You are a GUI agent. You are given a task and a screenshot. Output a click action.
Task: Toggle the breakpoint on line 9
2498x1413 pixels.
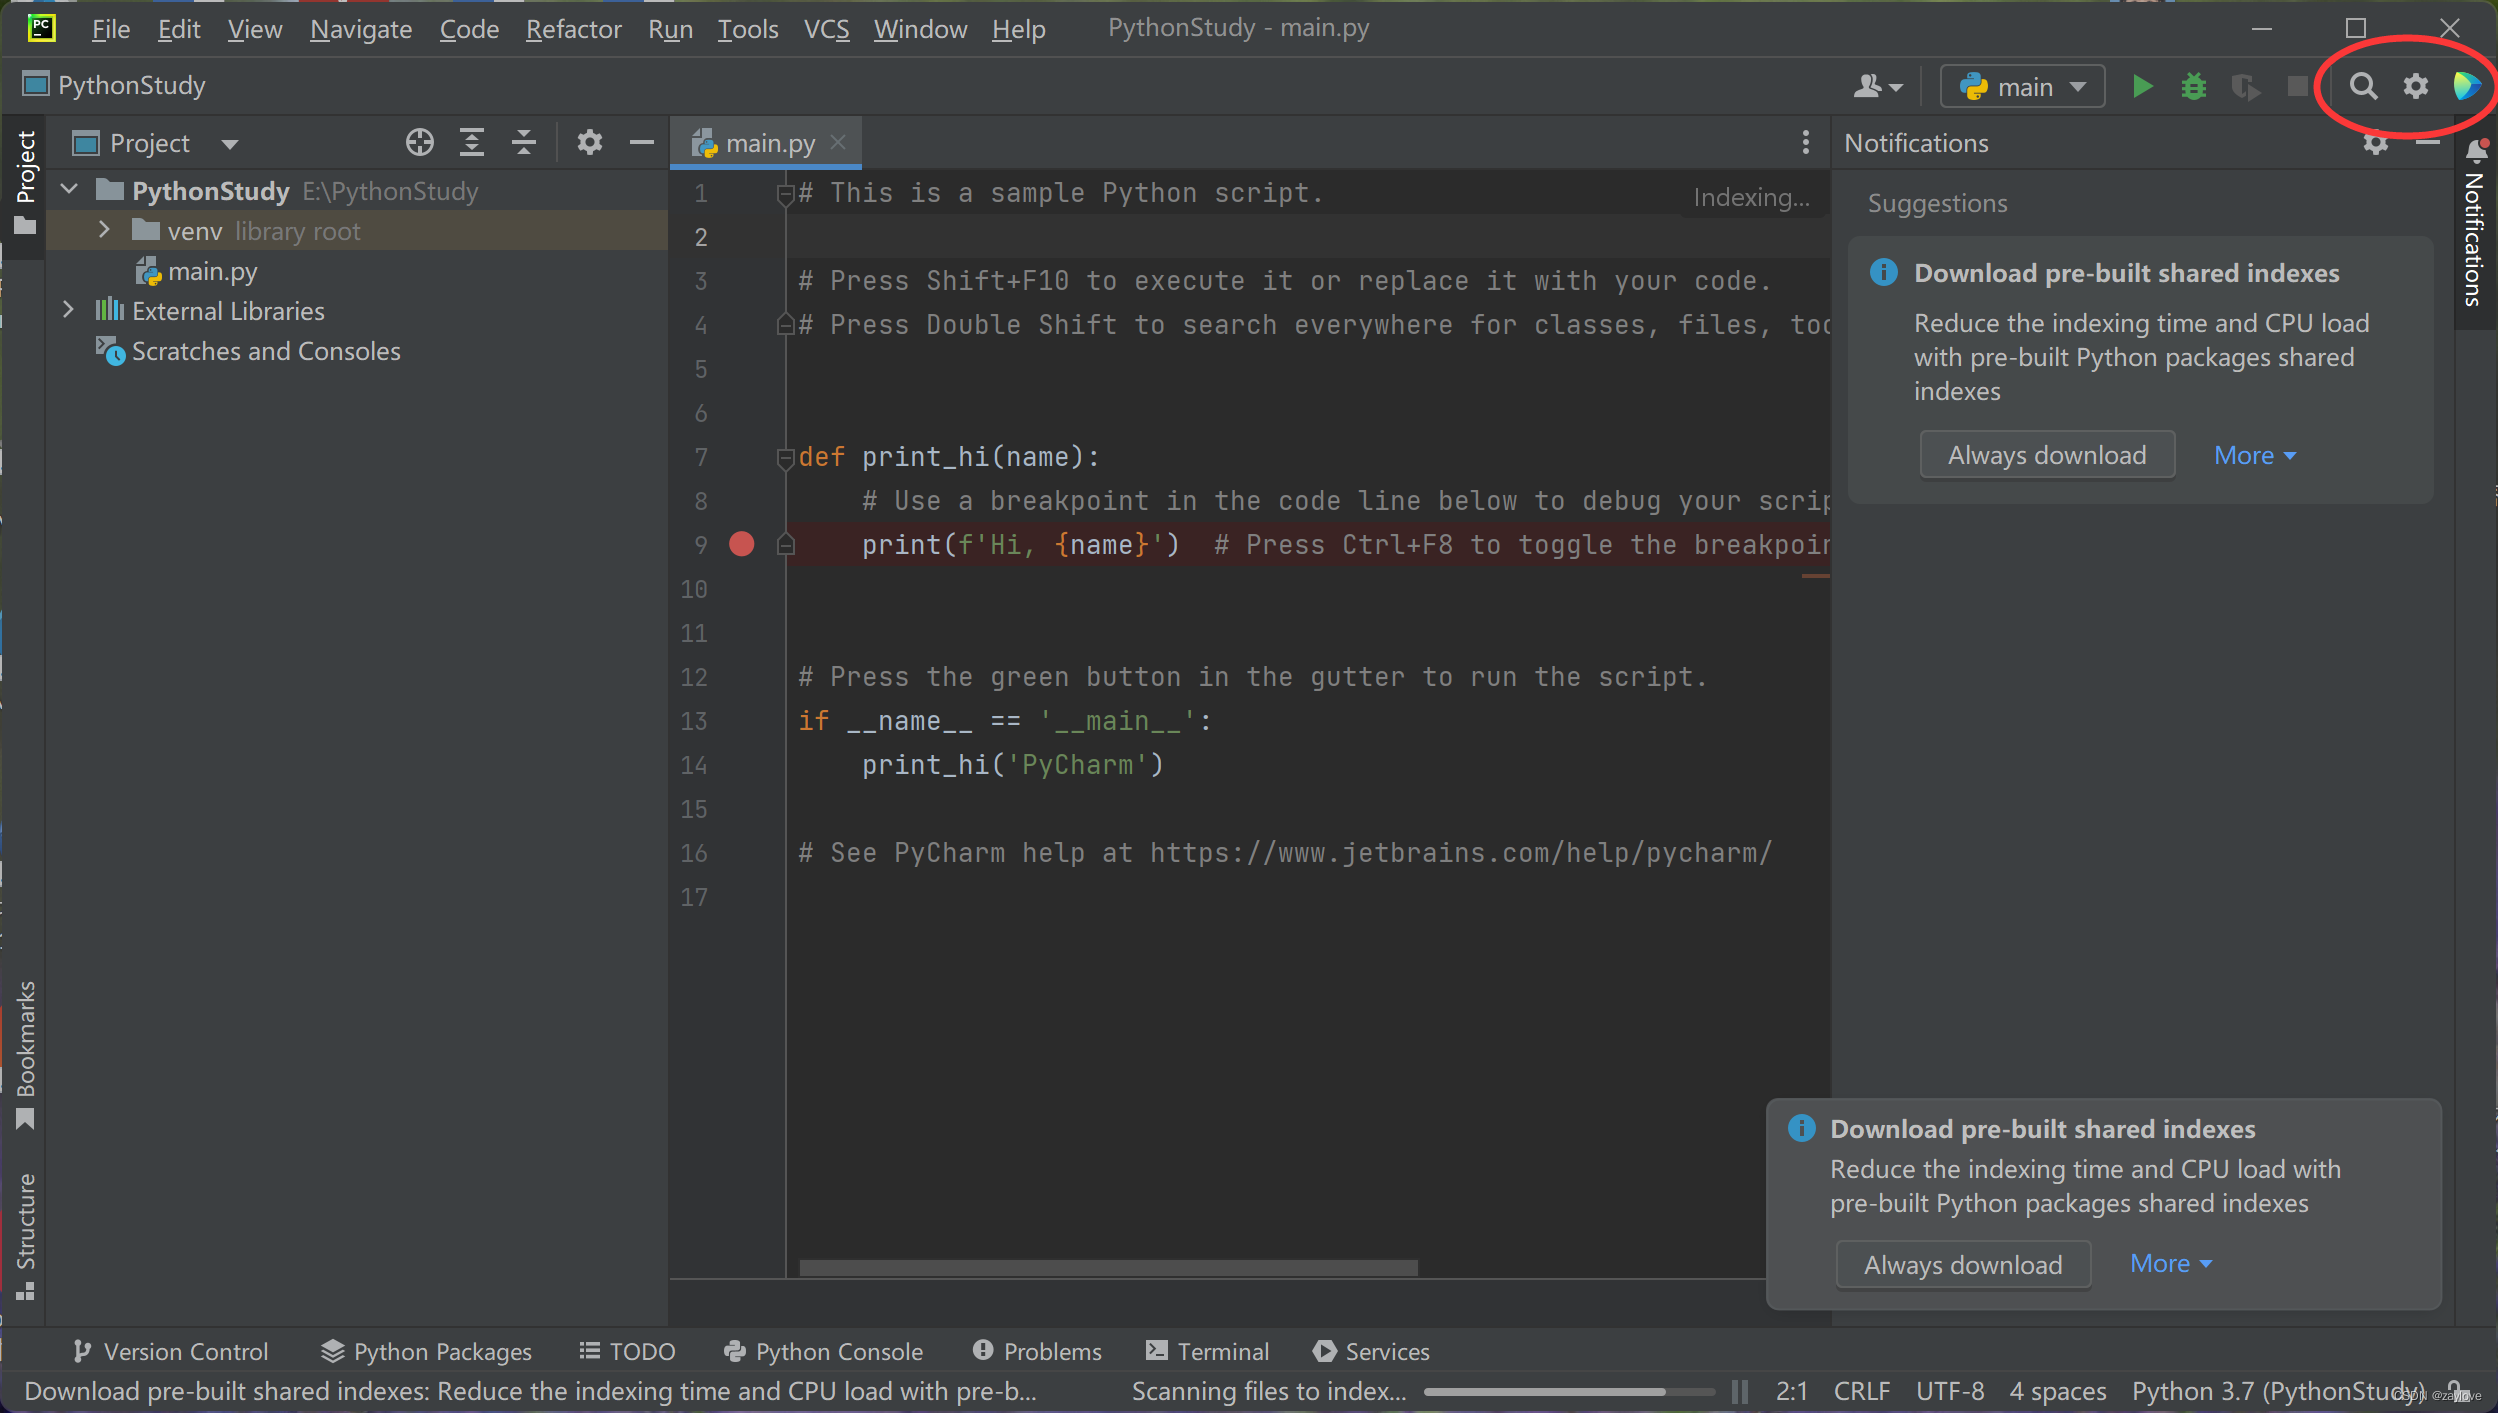click(742, 544)
